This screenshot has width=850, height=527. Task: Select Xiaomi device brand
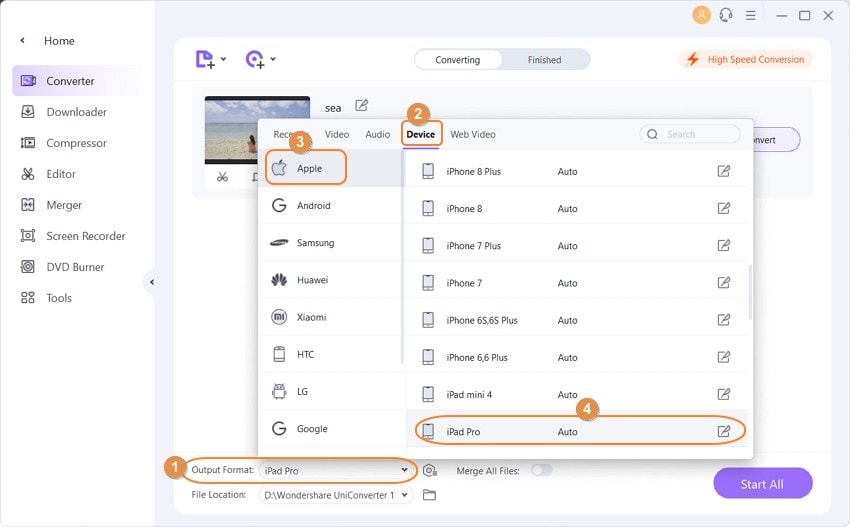pyautogui.click(x=332, y=317)
